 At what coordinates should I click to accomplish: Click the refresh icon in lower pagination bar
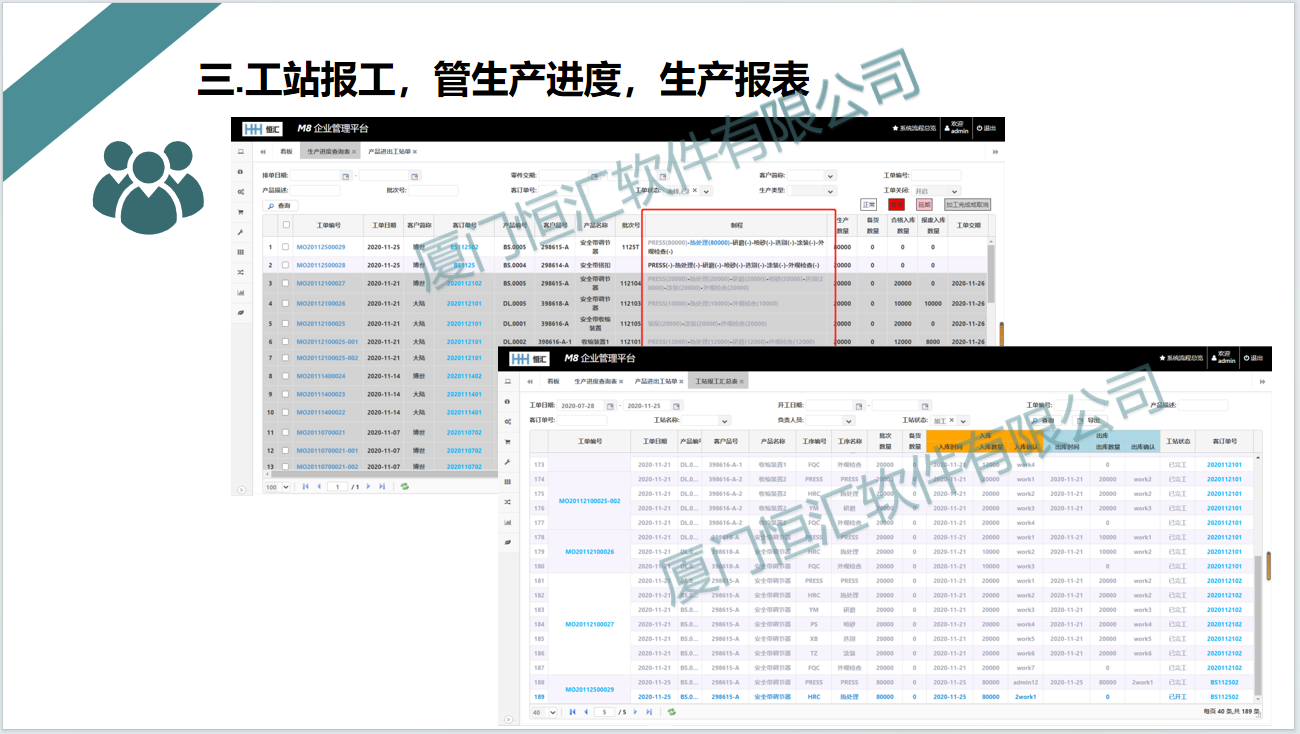tap(672, 712)
